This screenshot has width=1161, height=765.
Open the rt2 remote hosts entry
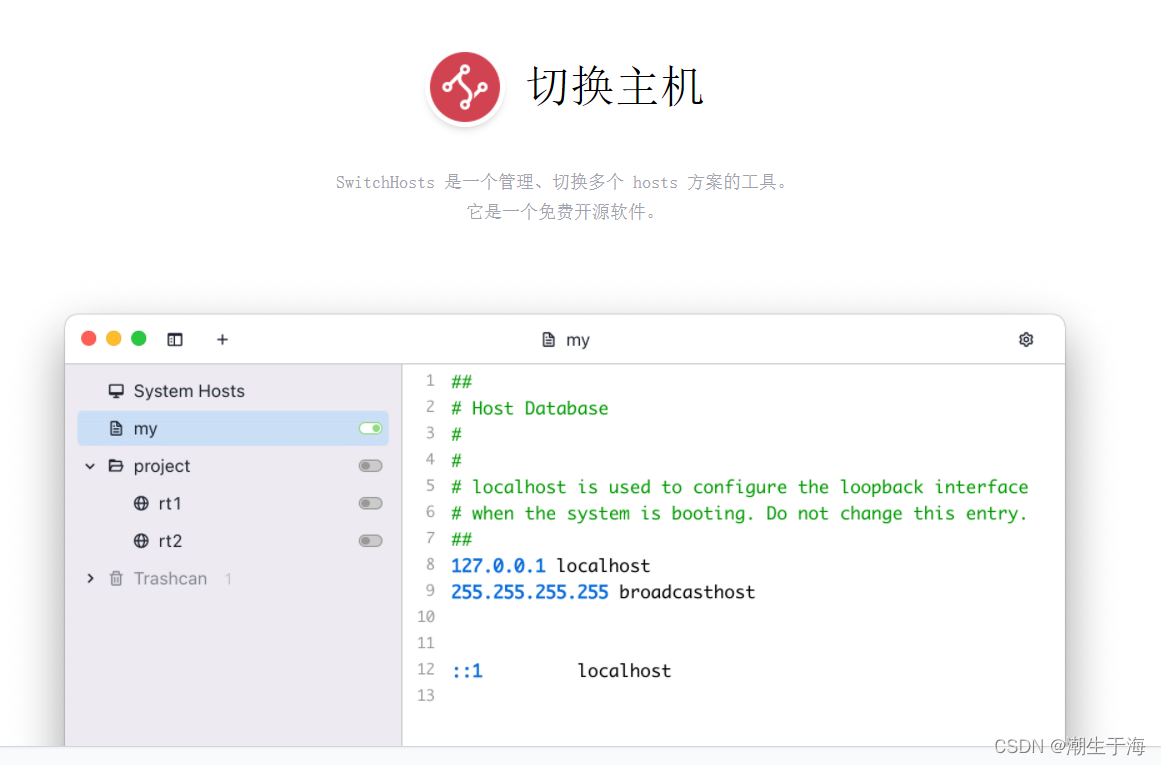pyautogui.click(x=233, y=541)
